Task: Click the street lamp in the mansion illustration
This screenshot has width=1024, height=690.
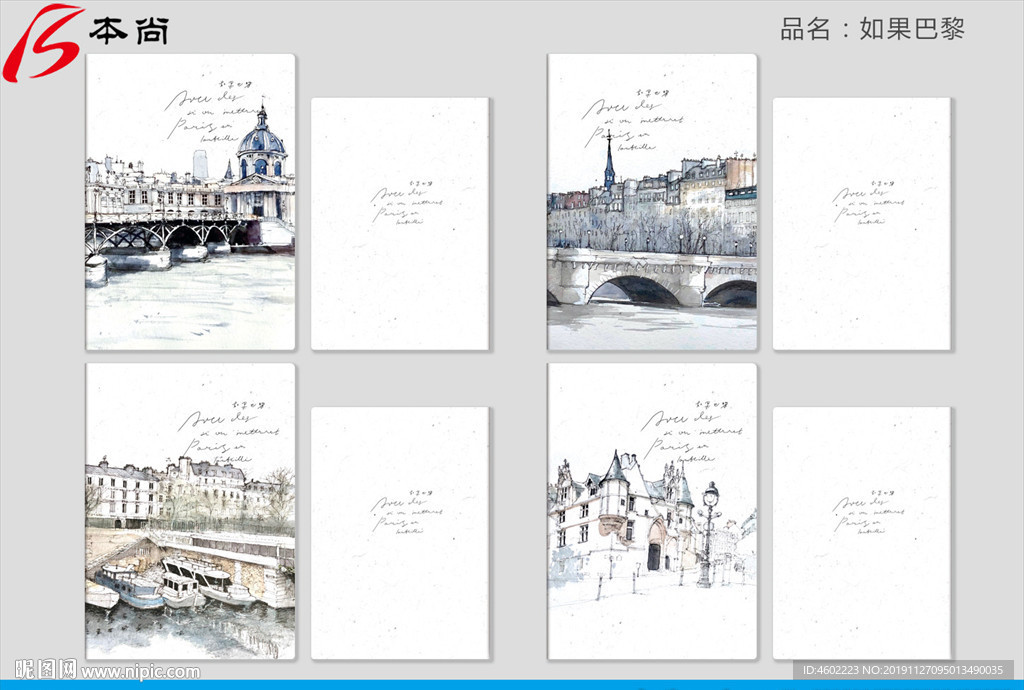Action: point(710,530)
